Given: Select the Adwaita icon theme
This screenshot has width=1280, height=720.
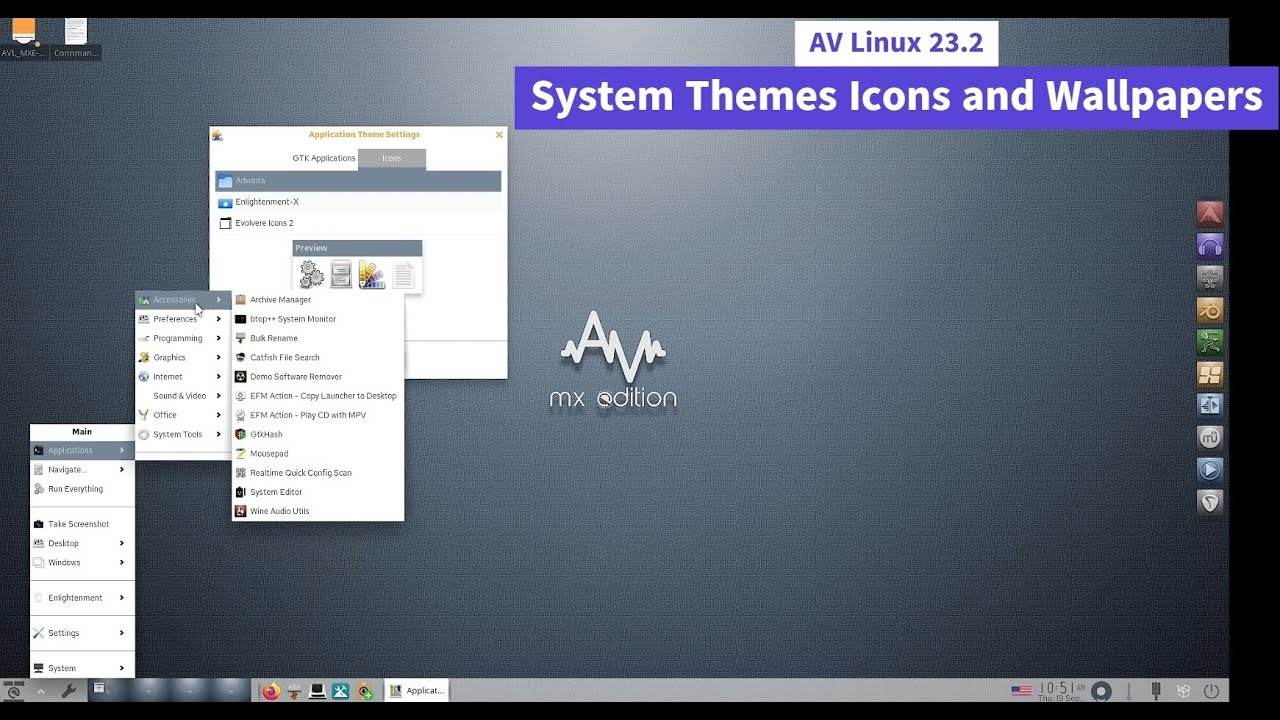Looking at the screenshot, I should tap(358, 181).
